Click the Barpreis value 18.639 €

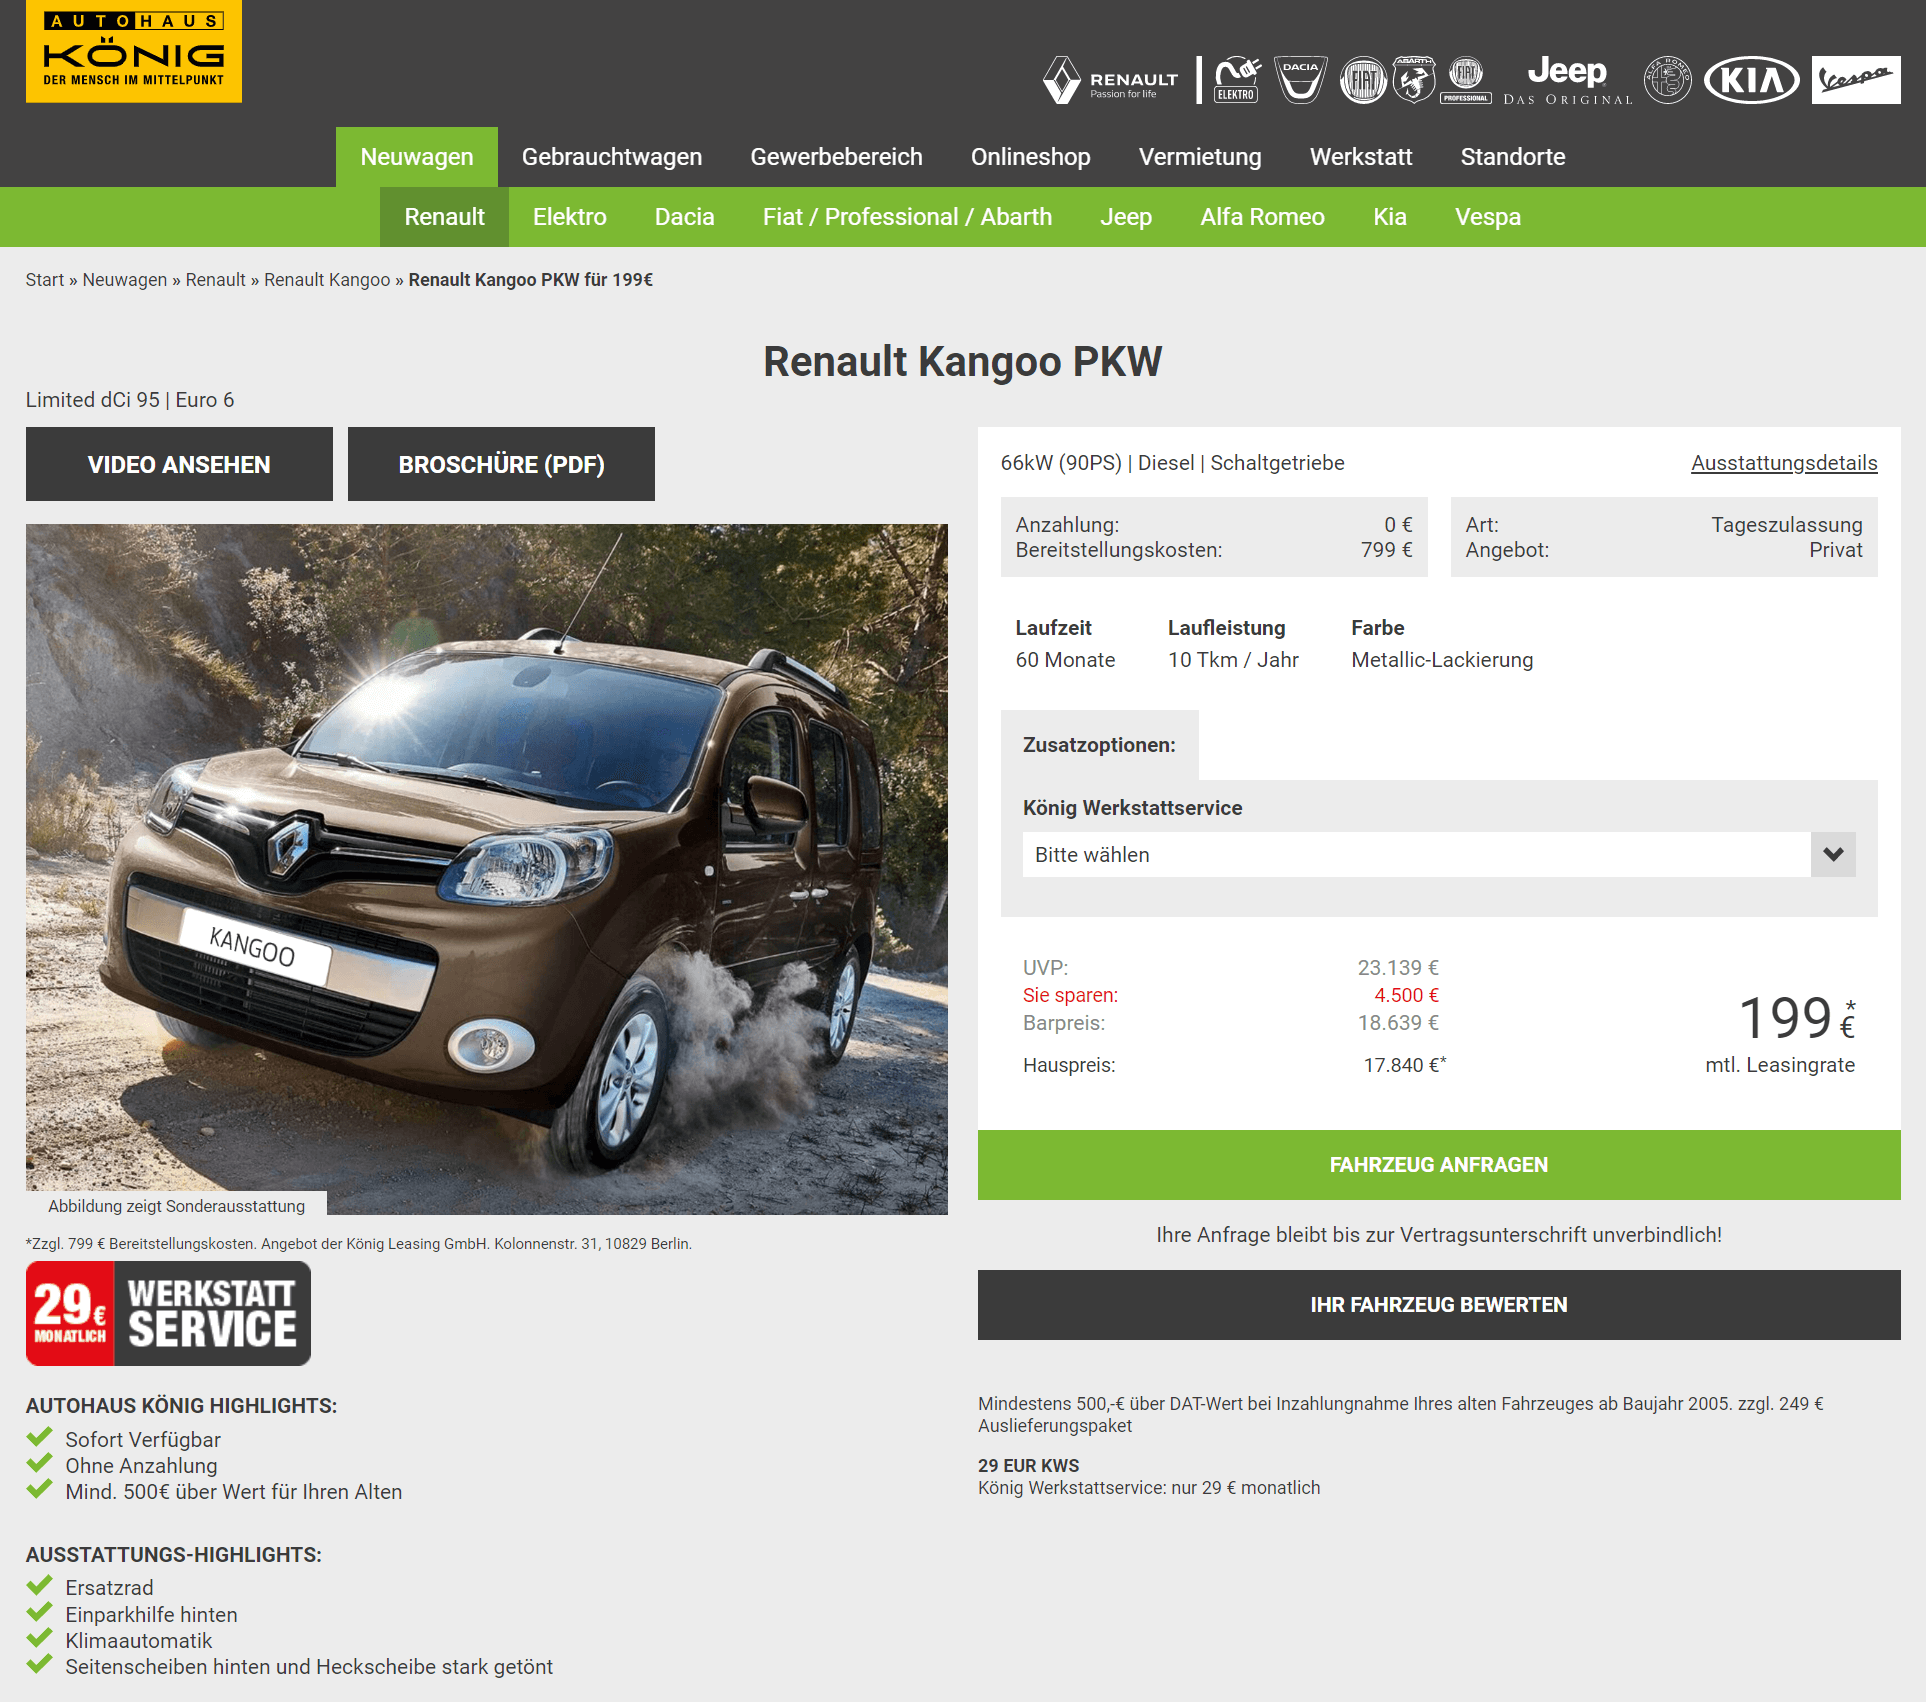pos(1398,1023)
